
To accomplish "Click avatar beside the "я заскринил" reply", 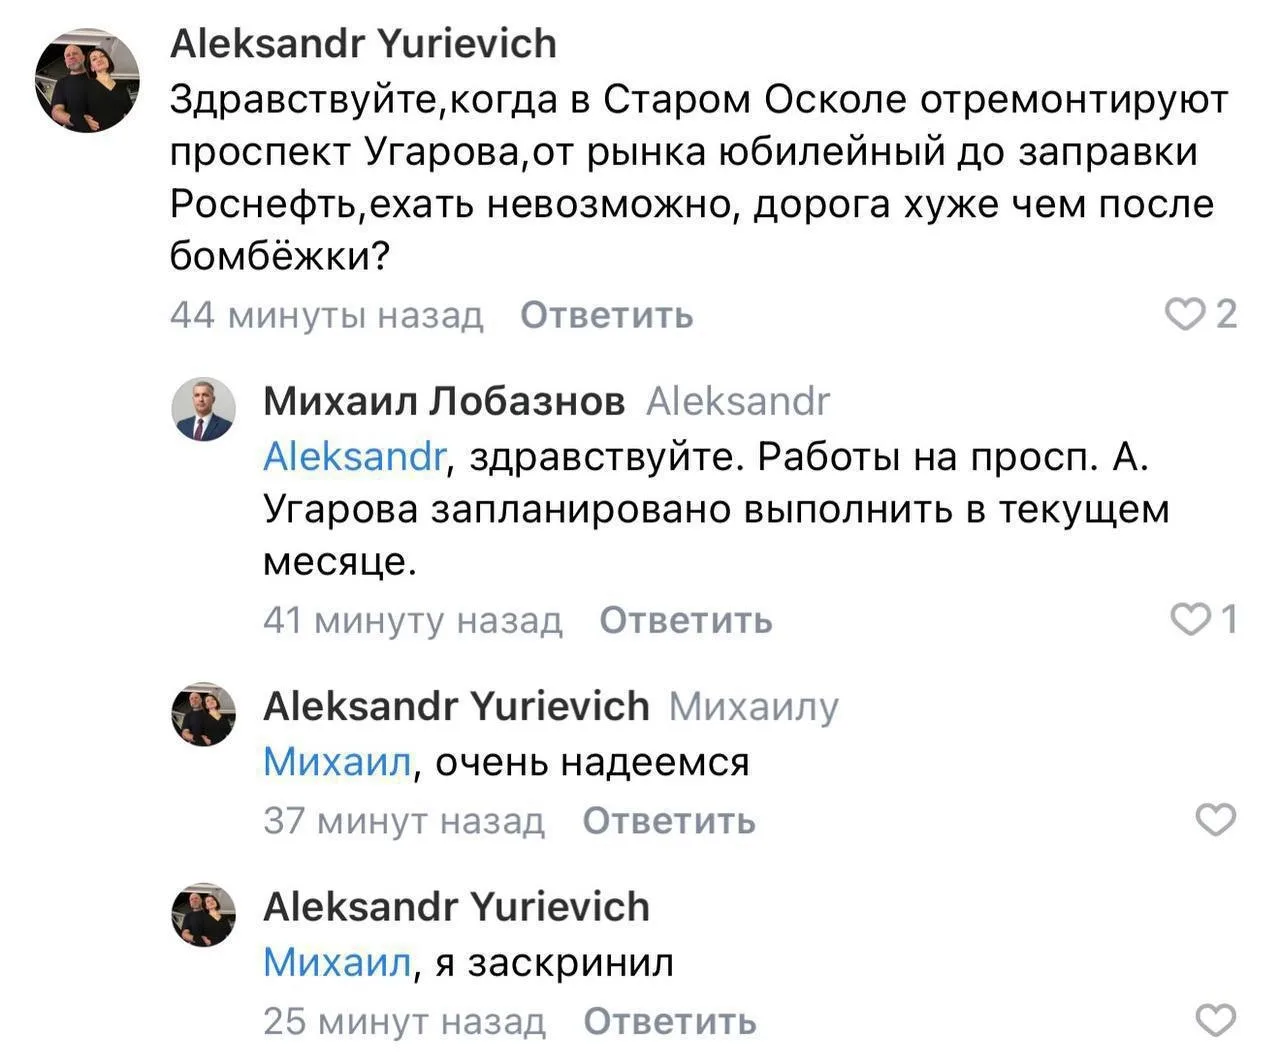I will [203, 914].
